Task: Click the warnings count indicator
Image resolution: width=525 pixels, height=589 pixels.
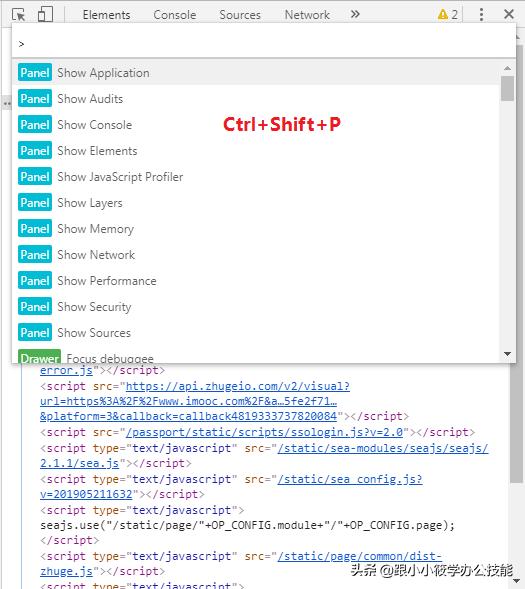Action: coord(448,15)
